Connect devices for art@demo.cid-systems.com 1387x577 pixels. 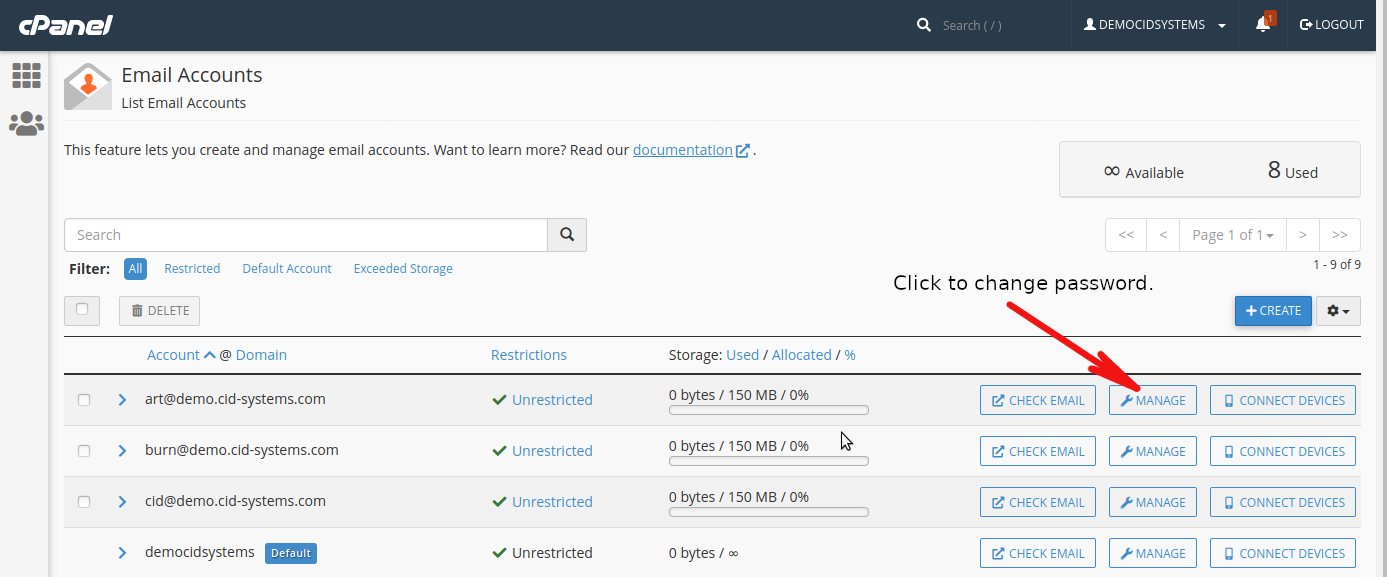(x=1283, y=400)
